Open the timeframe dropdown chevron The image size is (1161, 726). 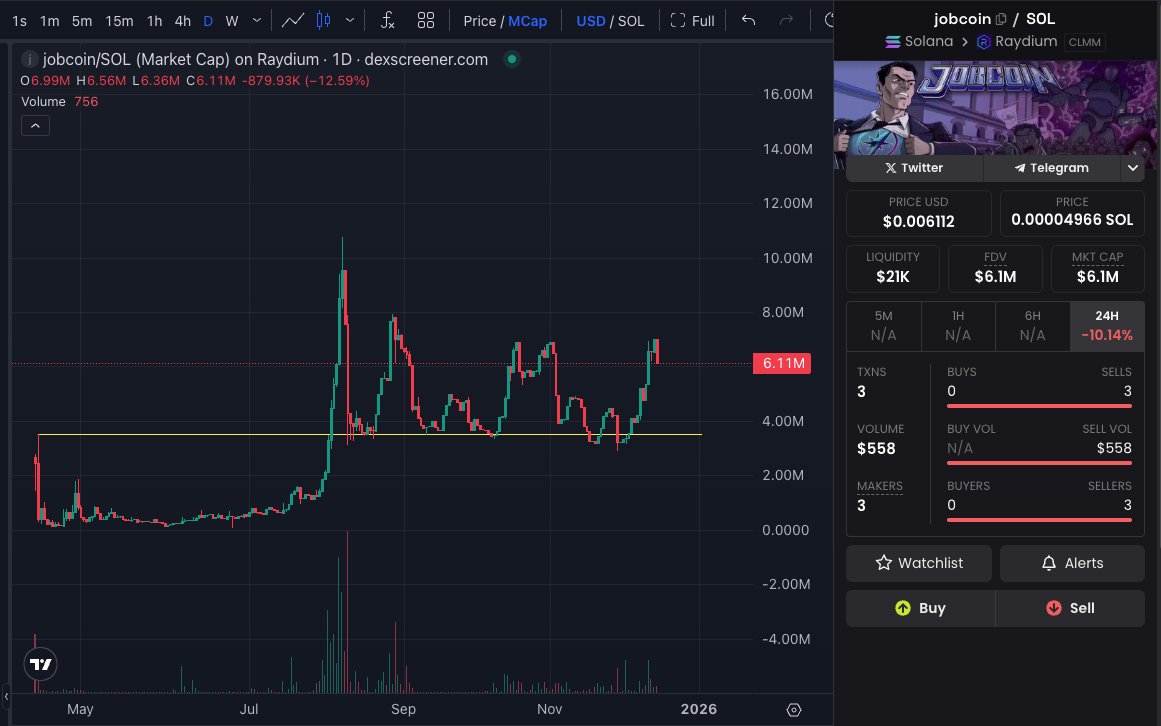pos(257,20)
